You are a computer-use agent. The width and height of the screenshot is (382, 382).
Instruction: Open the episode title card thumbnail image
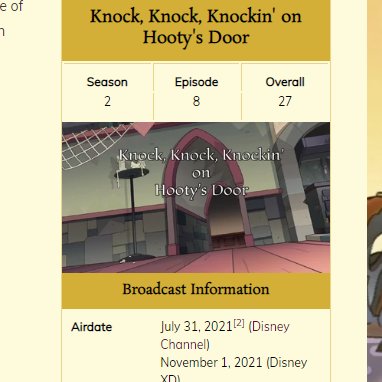196,197
